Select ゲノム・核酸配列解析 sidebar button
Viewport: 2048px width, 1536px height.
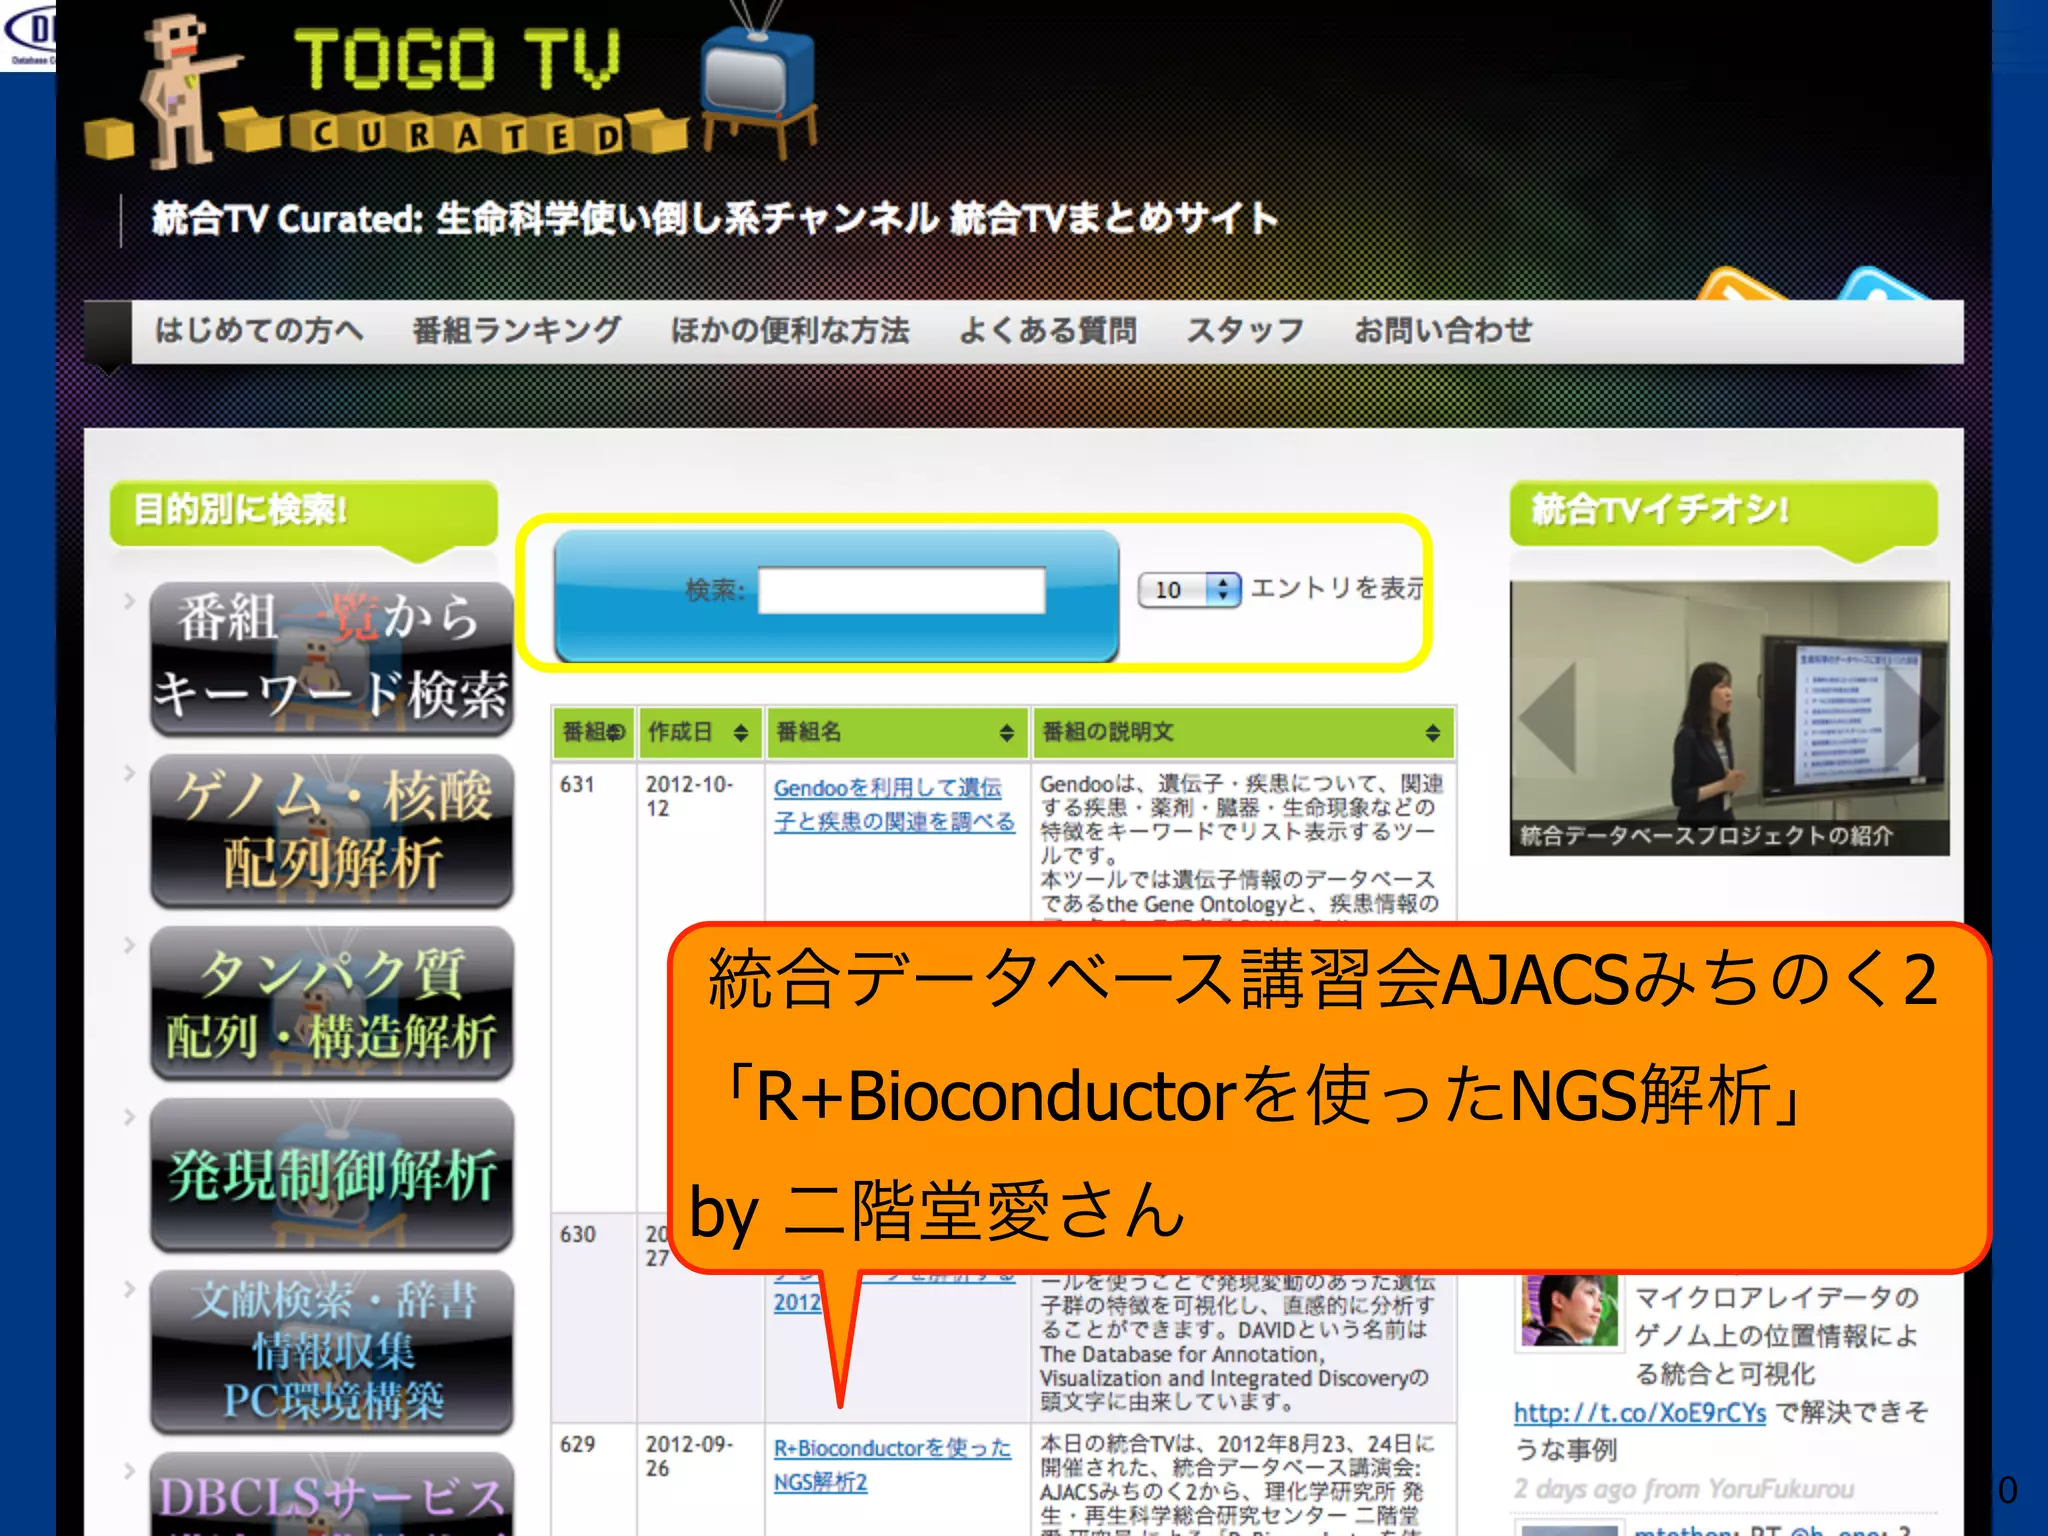[331, 830]
